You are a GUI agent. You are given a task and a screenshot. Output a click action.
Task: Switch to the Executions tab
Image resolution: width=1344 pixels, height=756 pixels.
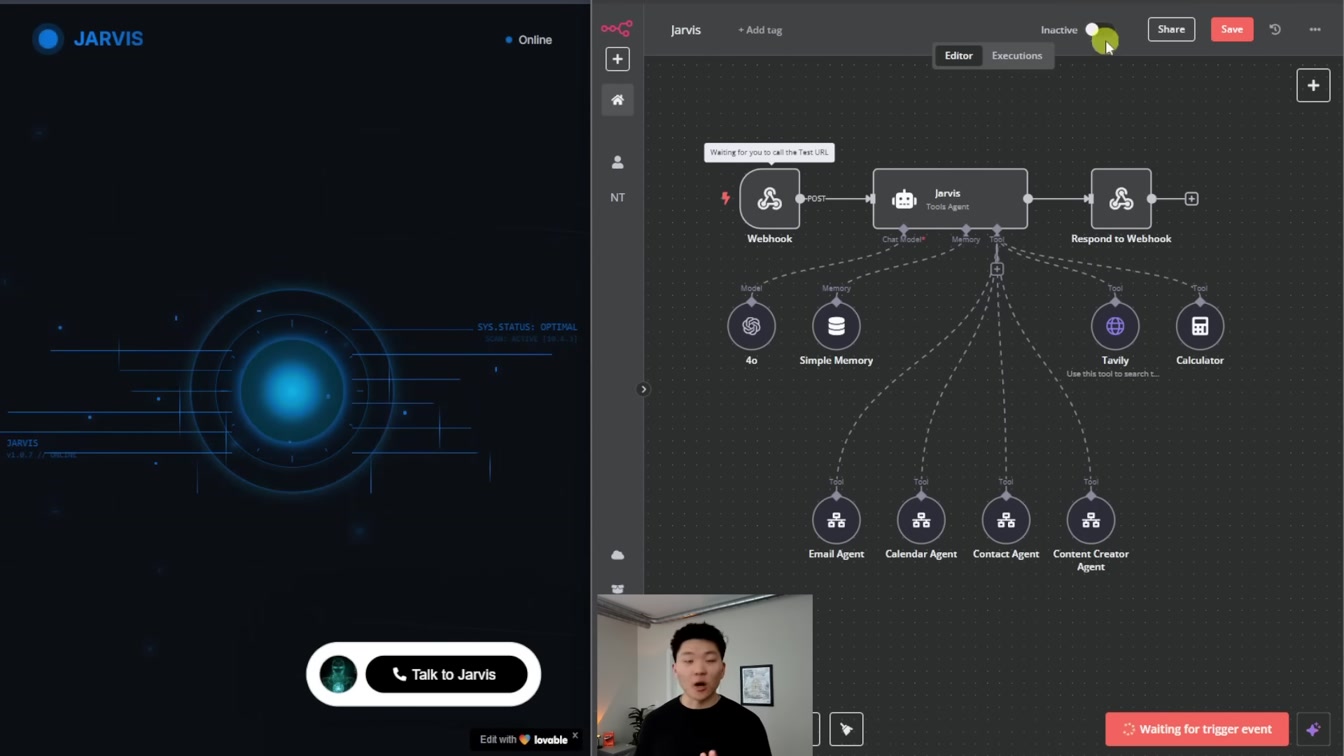[1017, 56]
